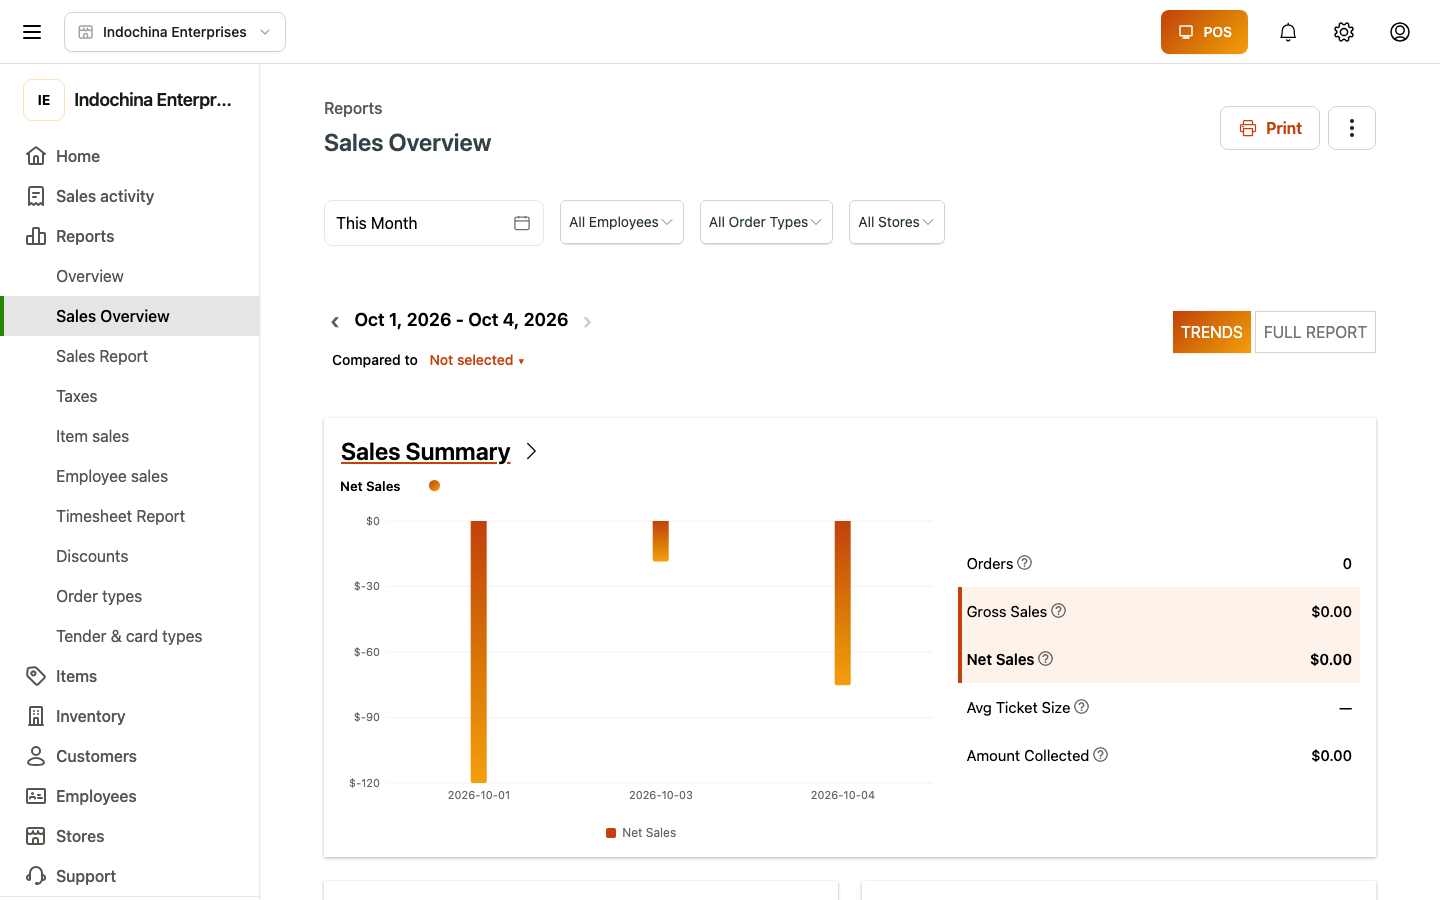Click the help icon beside Amount Collected
Screen dimensions: 1440x900
click(1100, 755)
